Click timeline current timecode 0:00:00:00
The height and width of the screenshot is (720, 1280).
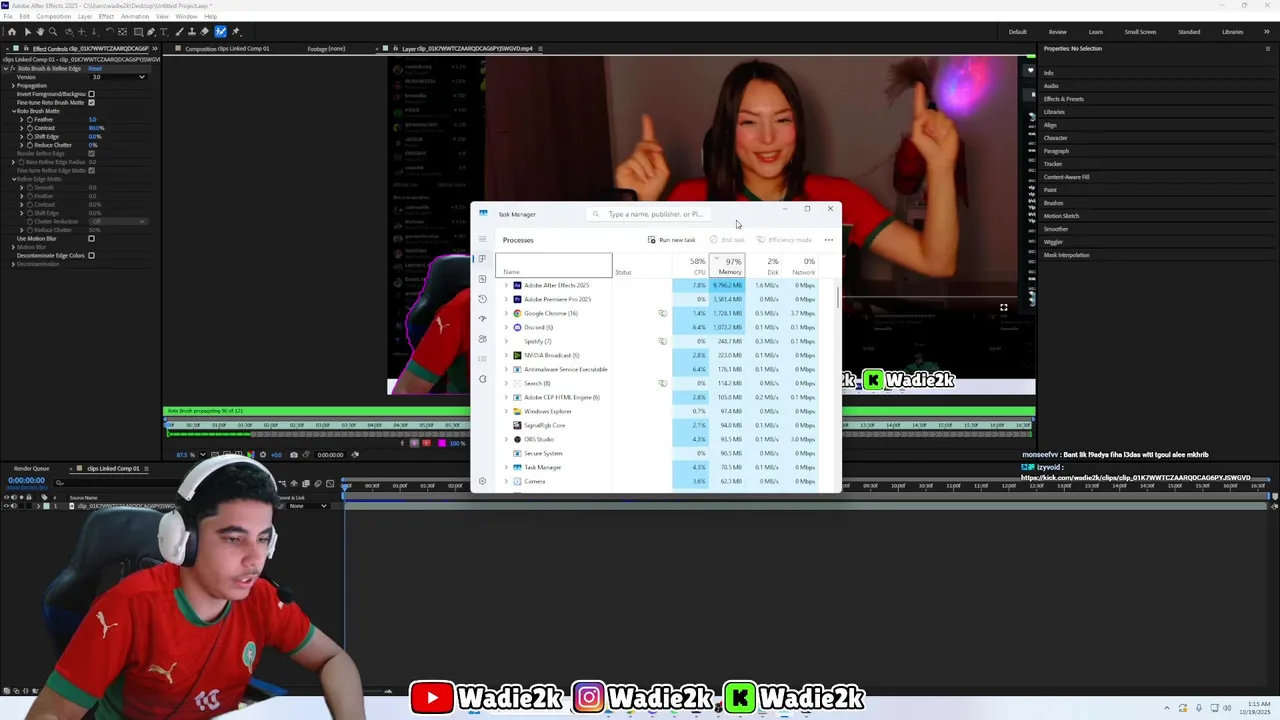tap(26, 480)
